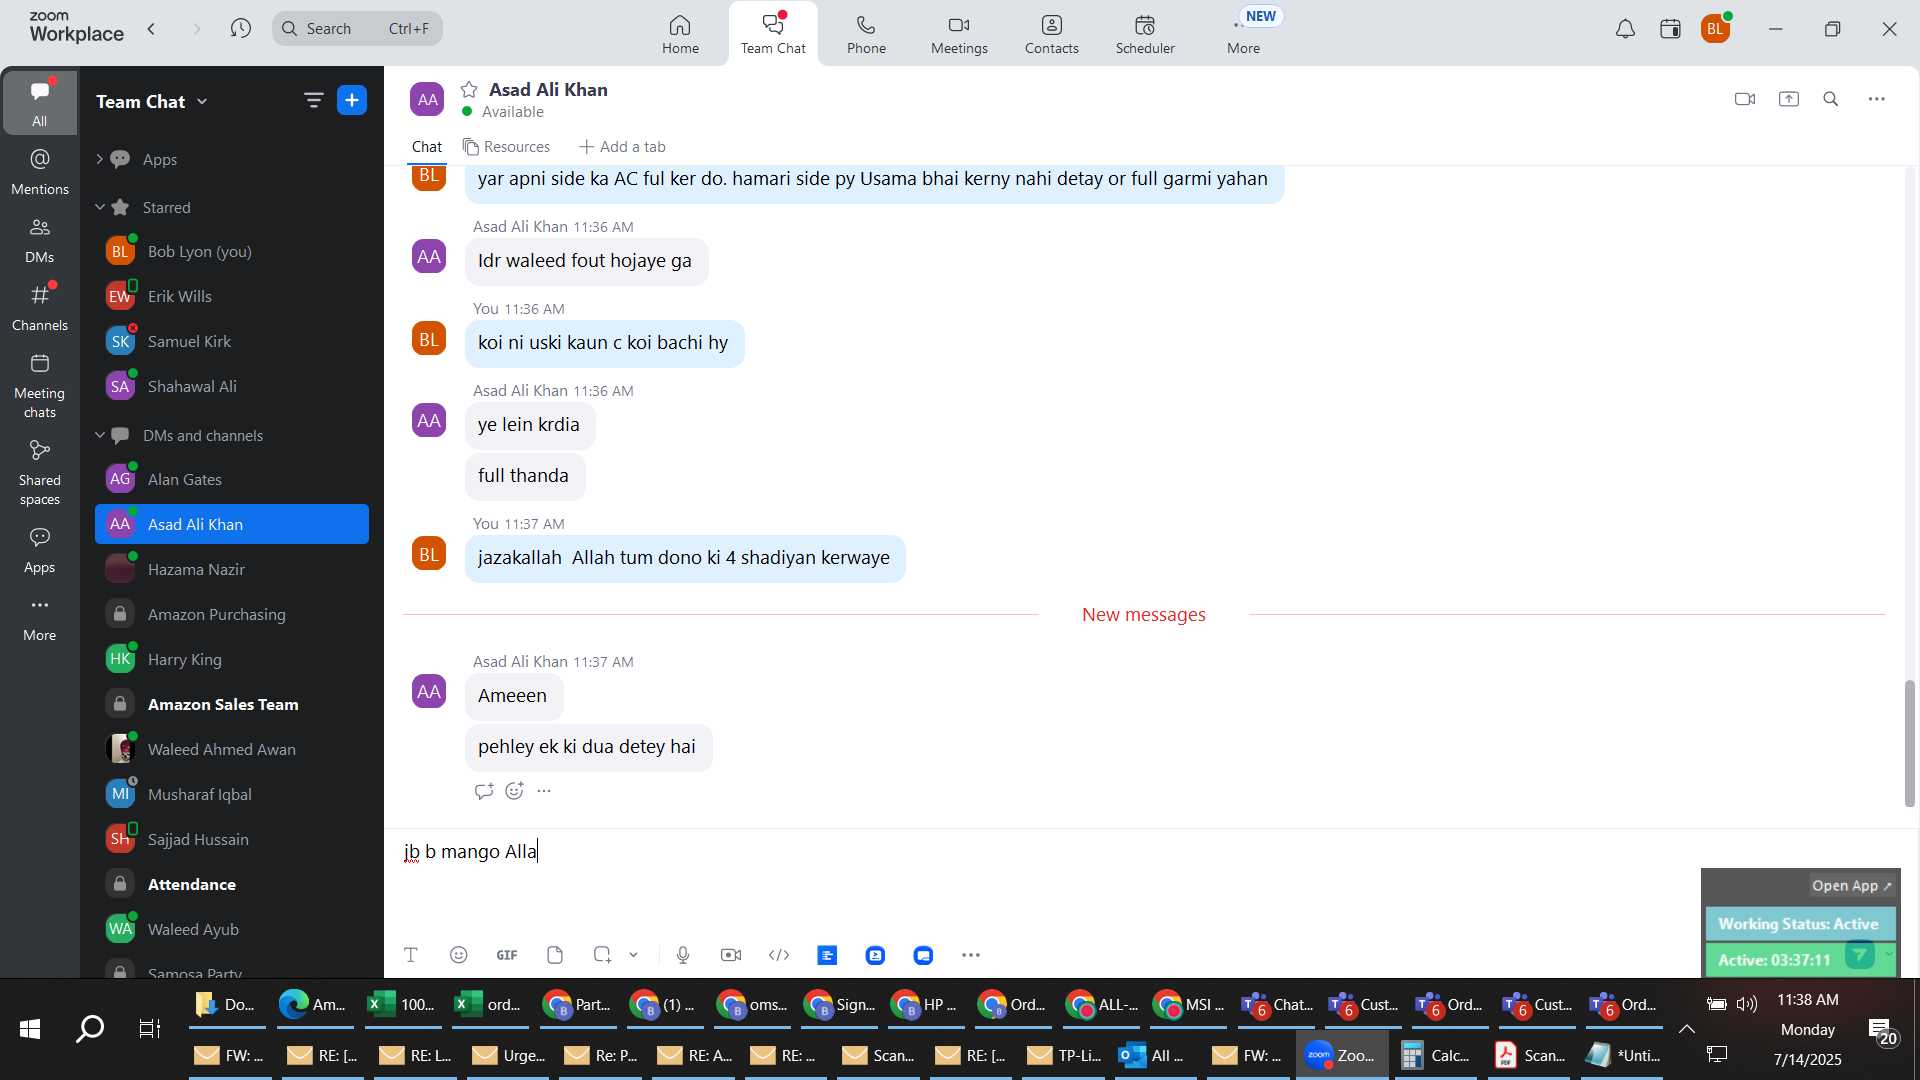Screen dimensions: 1920x1080
Task: Open Apps in the left sidebar
Action: point(40,551)
